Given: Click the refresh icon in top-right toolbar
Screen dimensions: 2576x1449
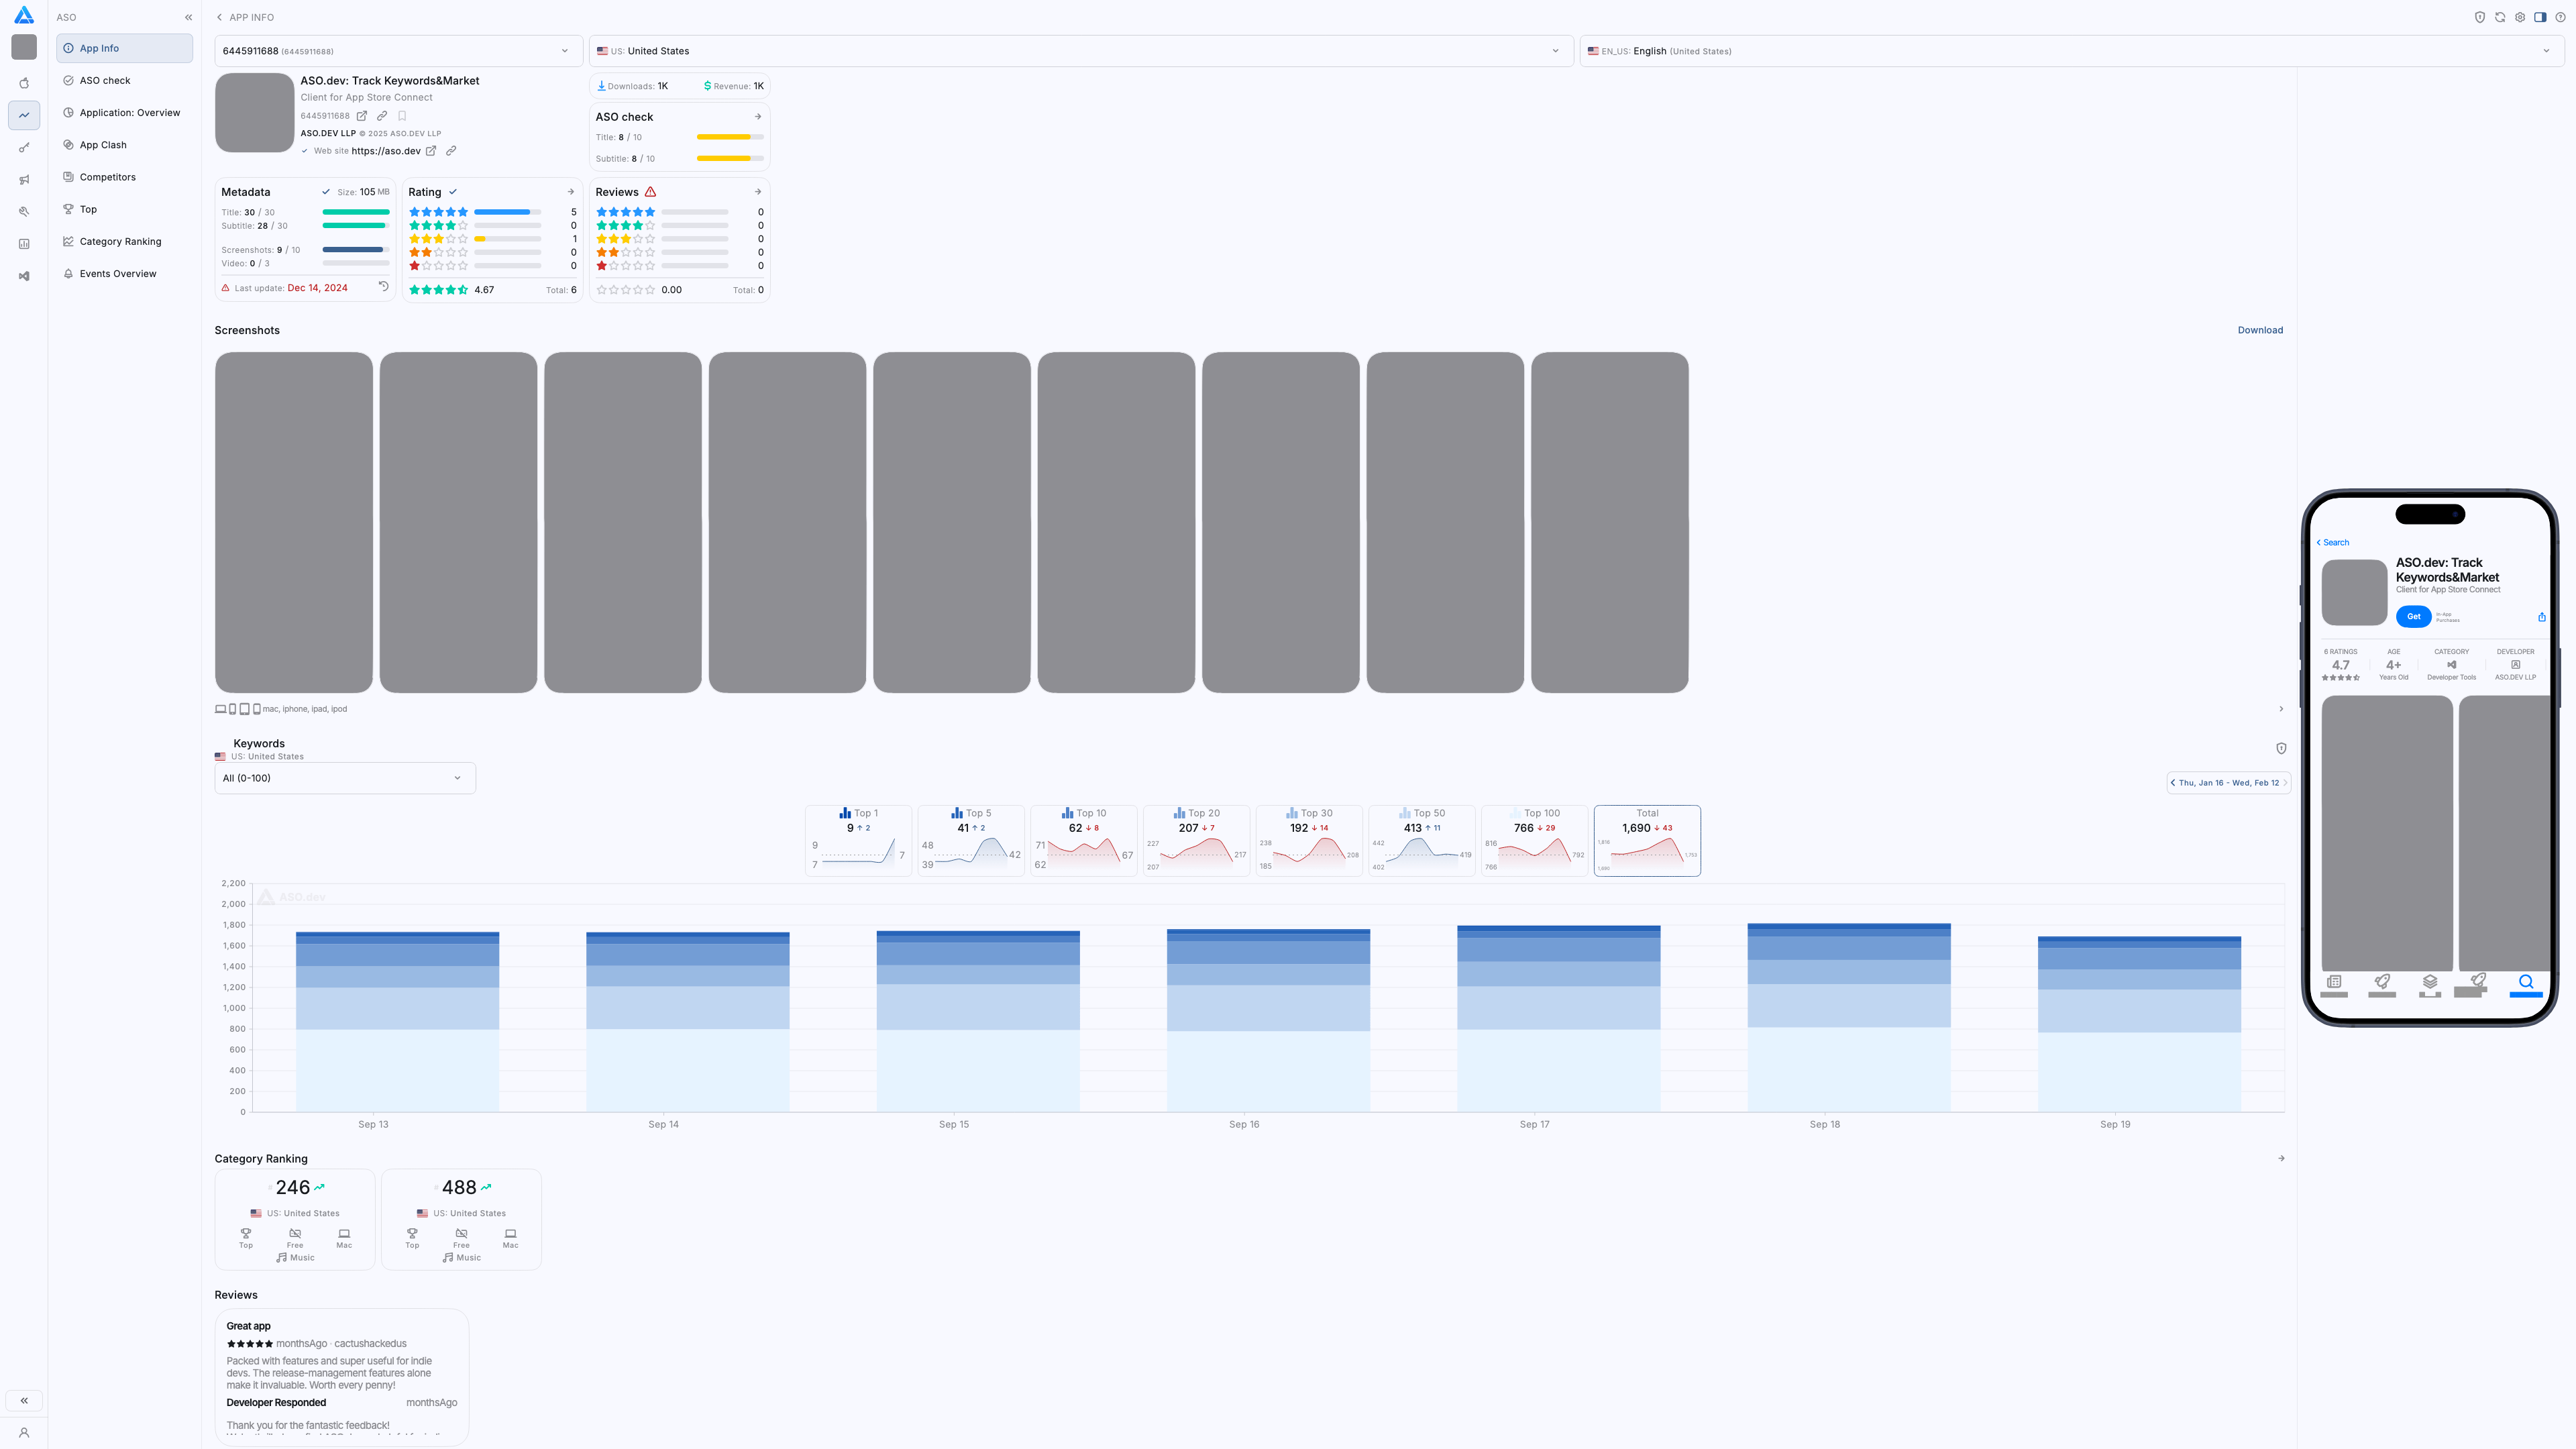Looking at the screenshot, I should (2499, 17).
